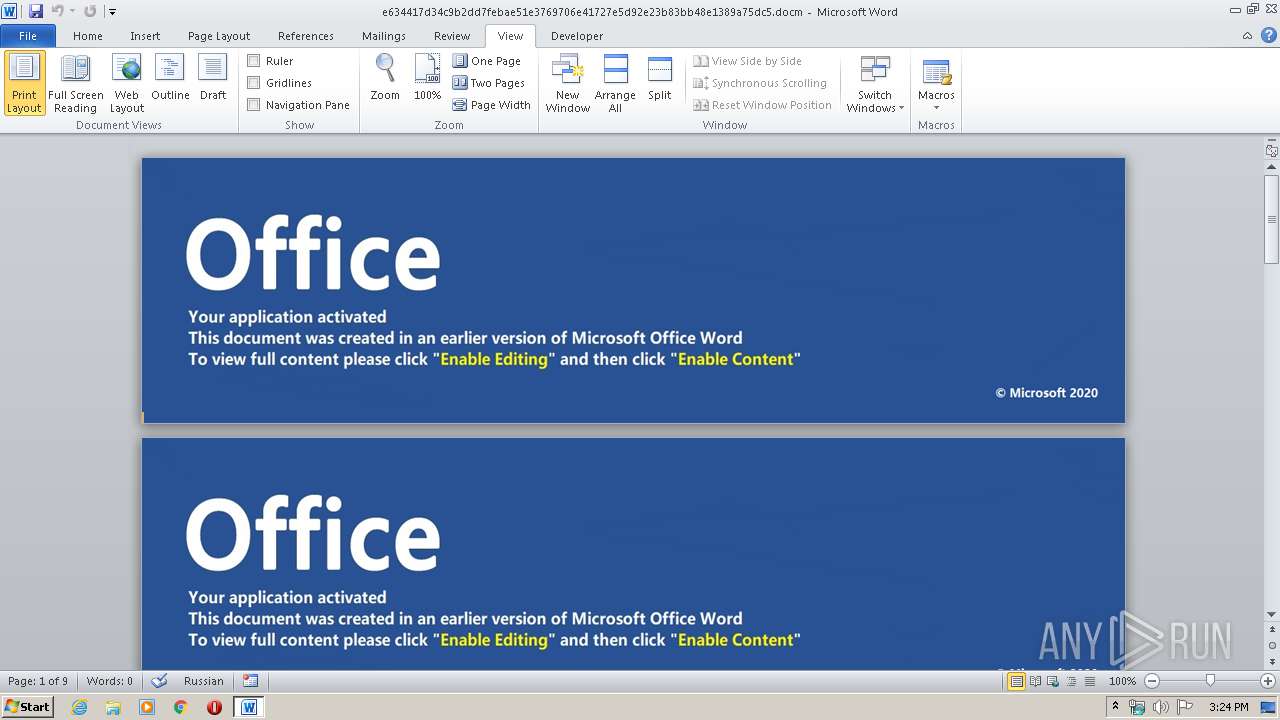Open the Developer tab
Image resolution: width=1280 pixels, height=720 pixels.
[x=577, y=36]
